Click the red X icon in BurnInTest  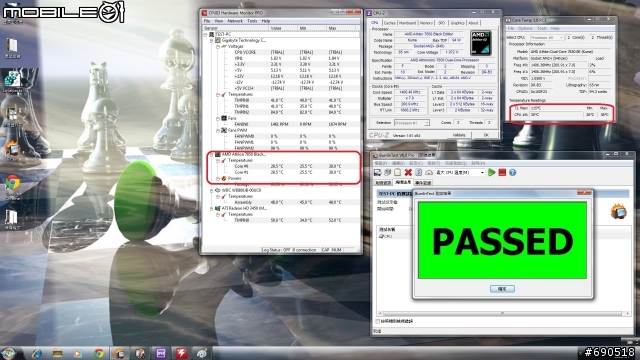408,173
